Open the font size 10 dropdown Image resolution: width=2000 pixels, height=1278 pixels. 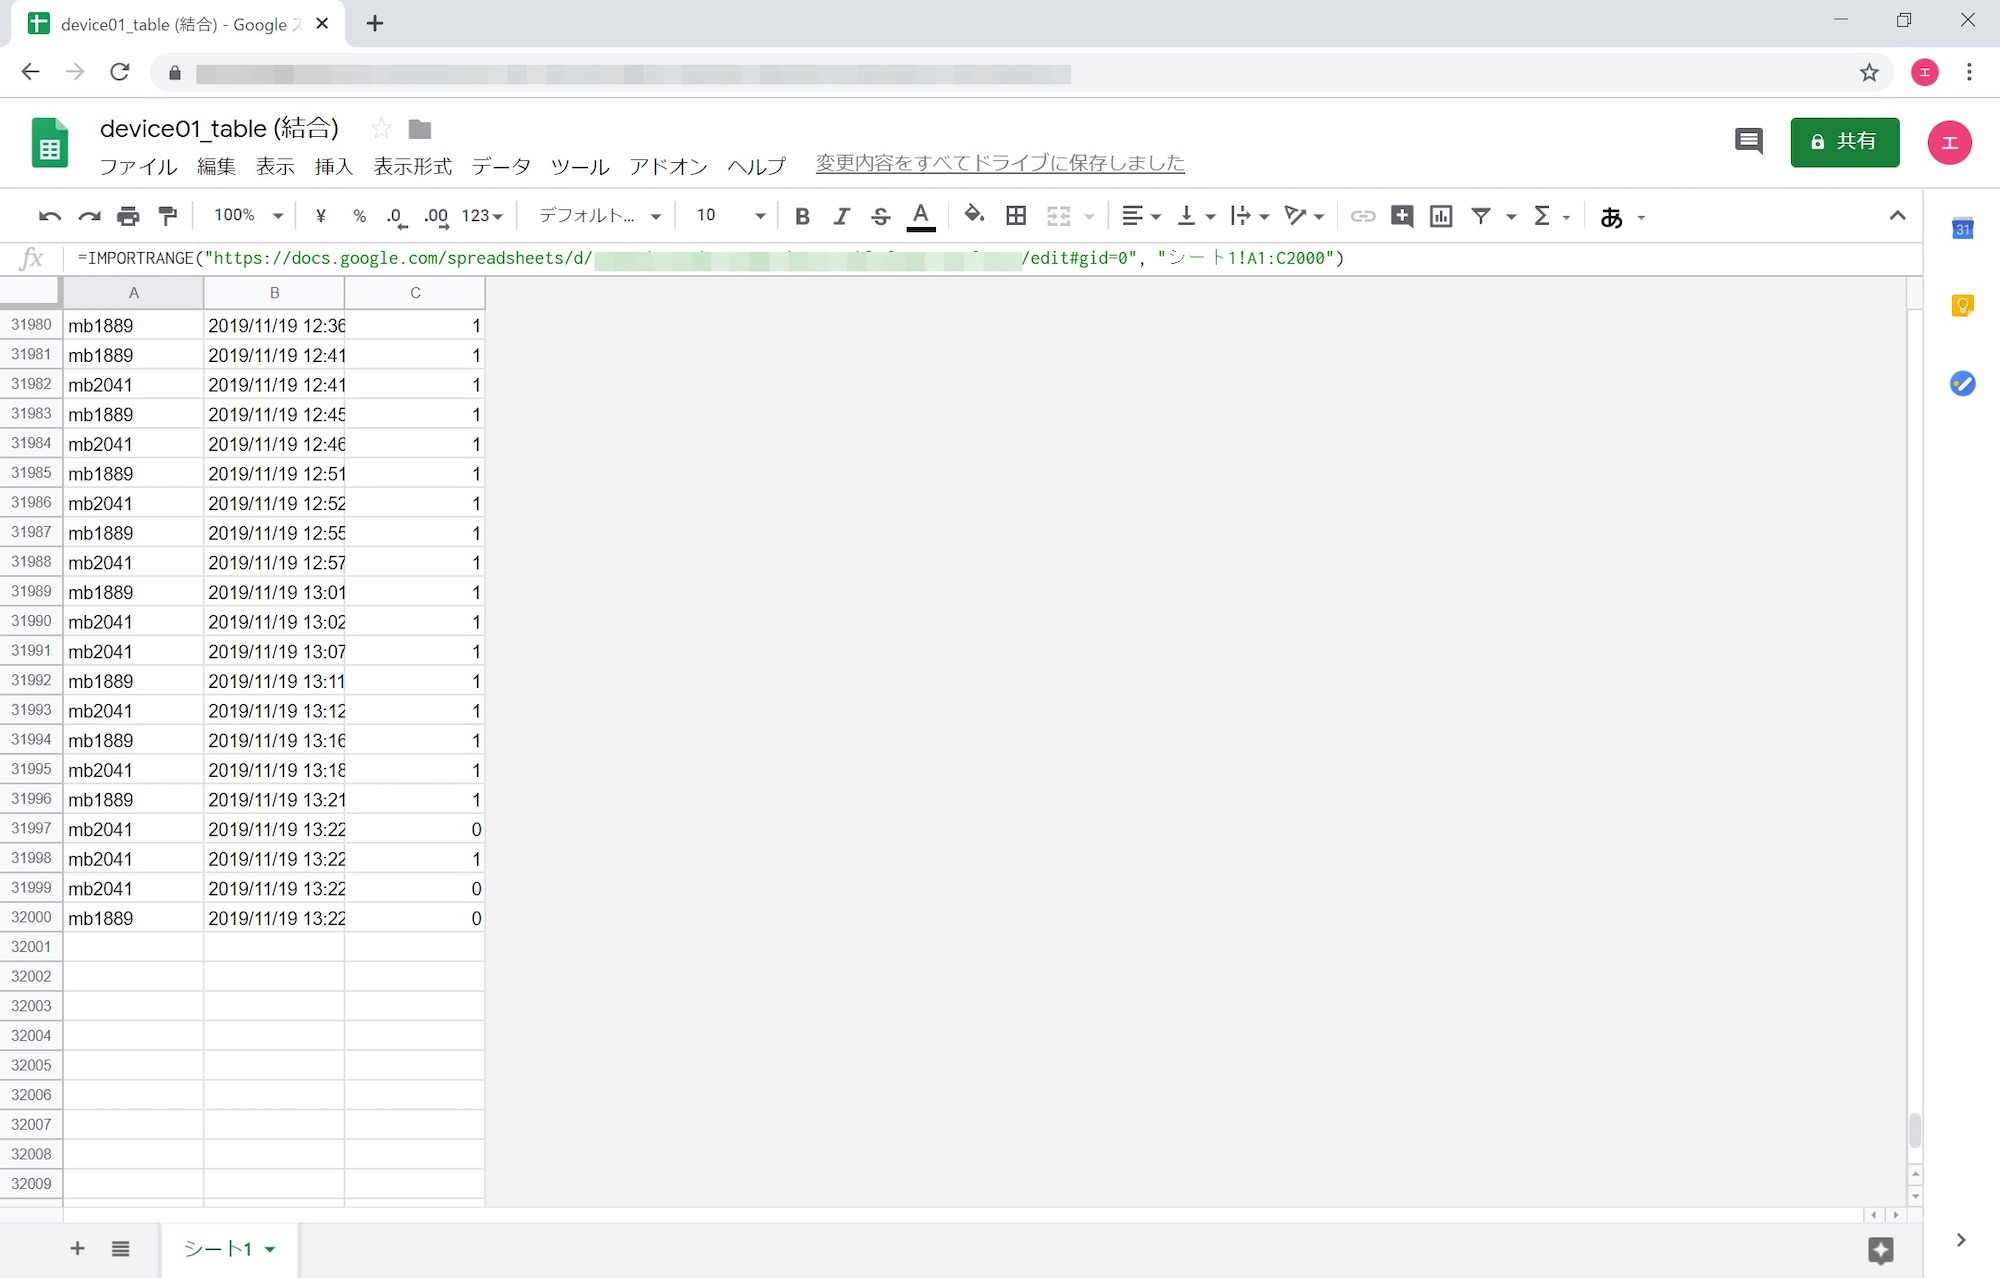pyautogui.click(x=731, y=216)
